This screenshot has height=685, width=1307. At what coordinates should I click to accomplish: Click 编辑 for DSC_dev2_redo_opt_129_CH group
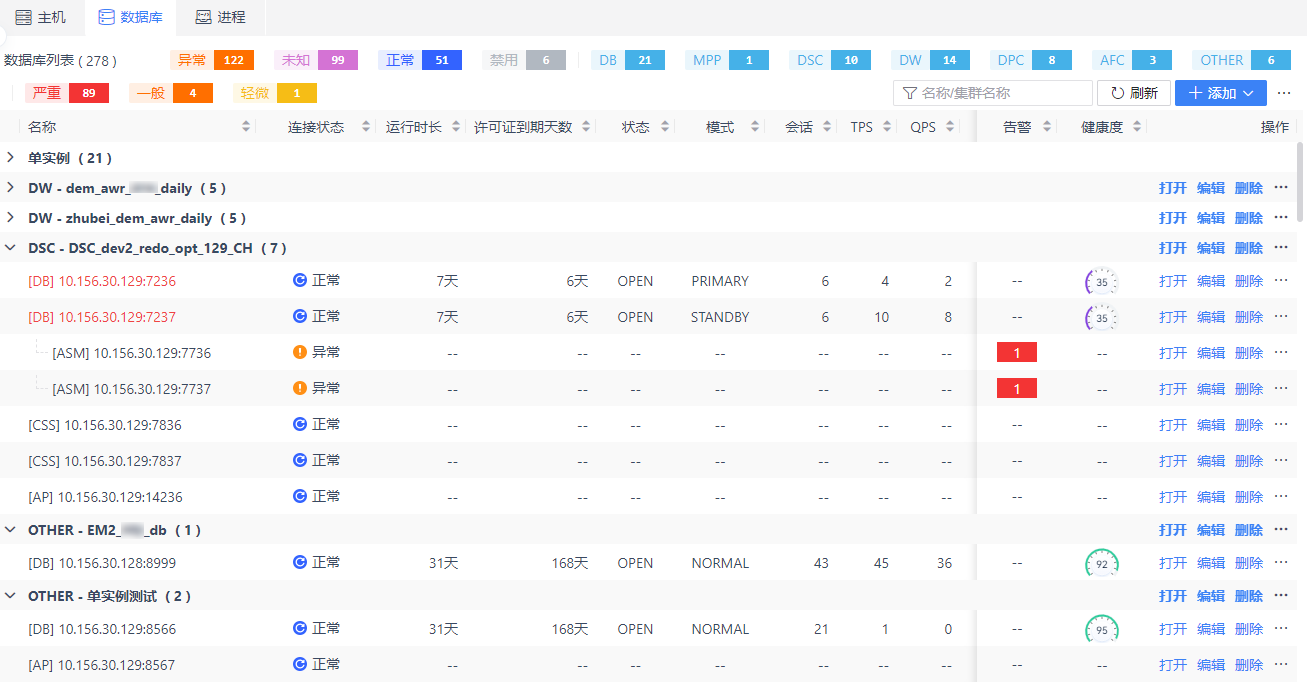(1211, 248)
